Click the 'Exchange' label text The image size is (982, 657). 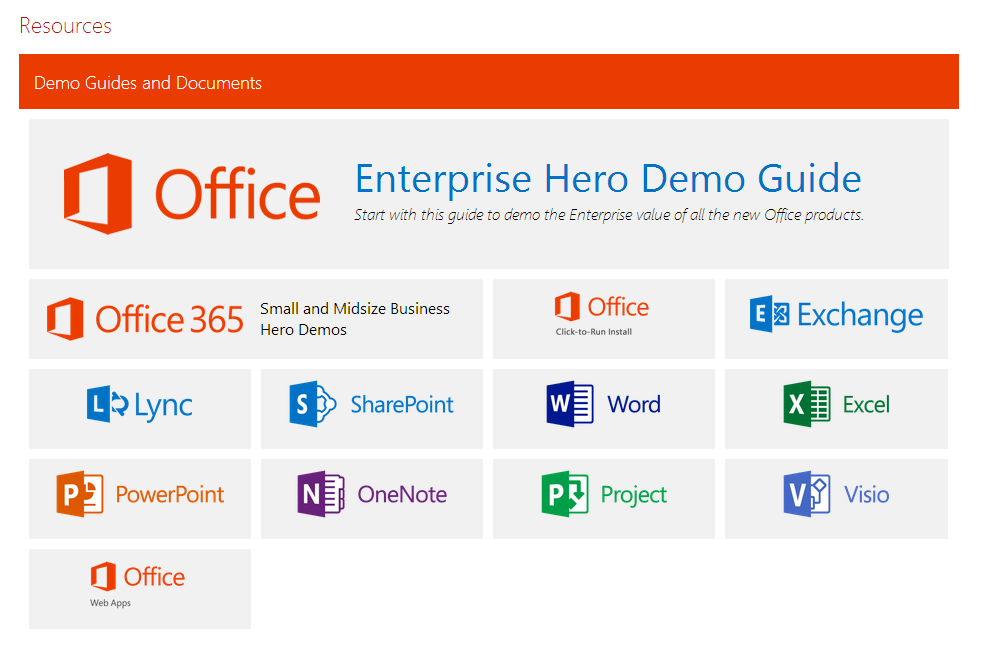[x=860, y=315]
